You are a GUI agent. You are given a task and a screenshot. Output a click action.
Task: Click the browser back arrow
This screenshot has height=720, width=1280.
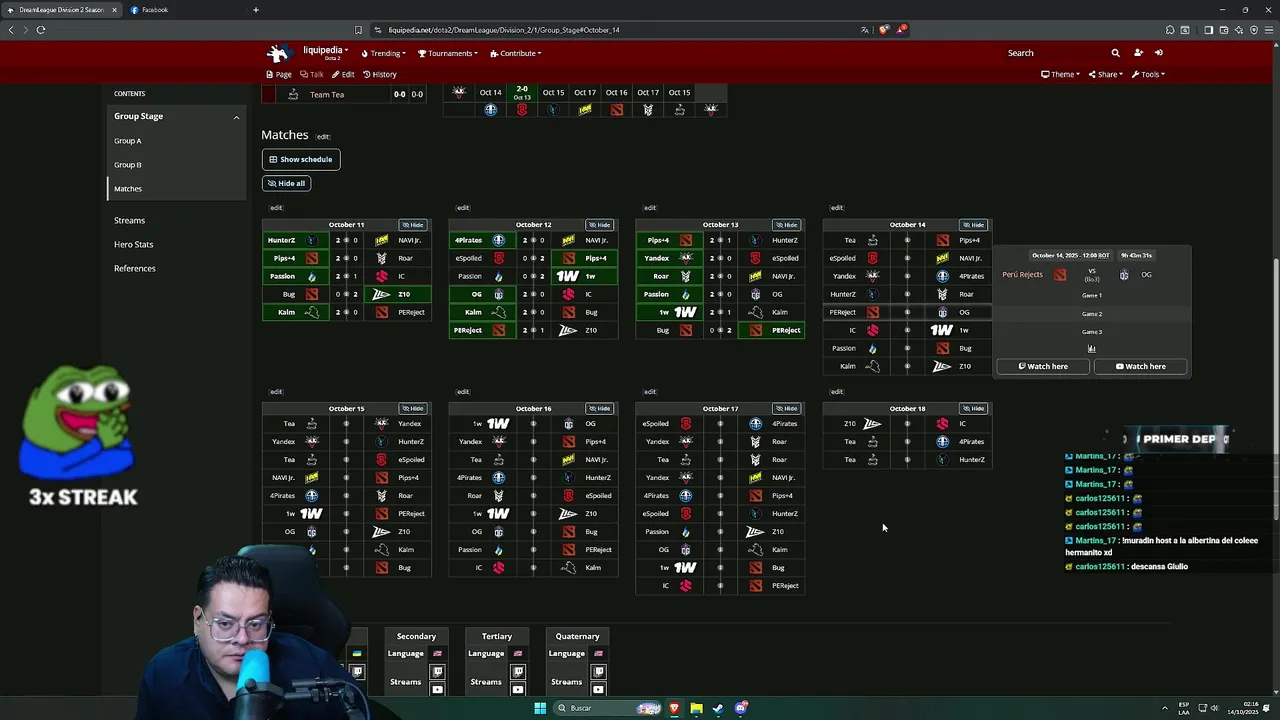[11, 30]
